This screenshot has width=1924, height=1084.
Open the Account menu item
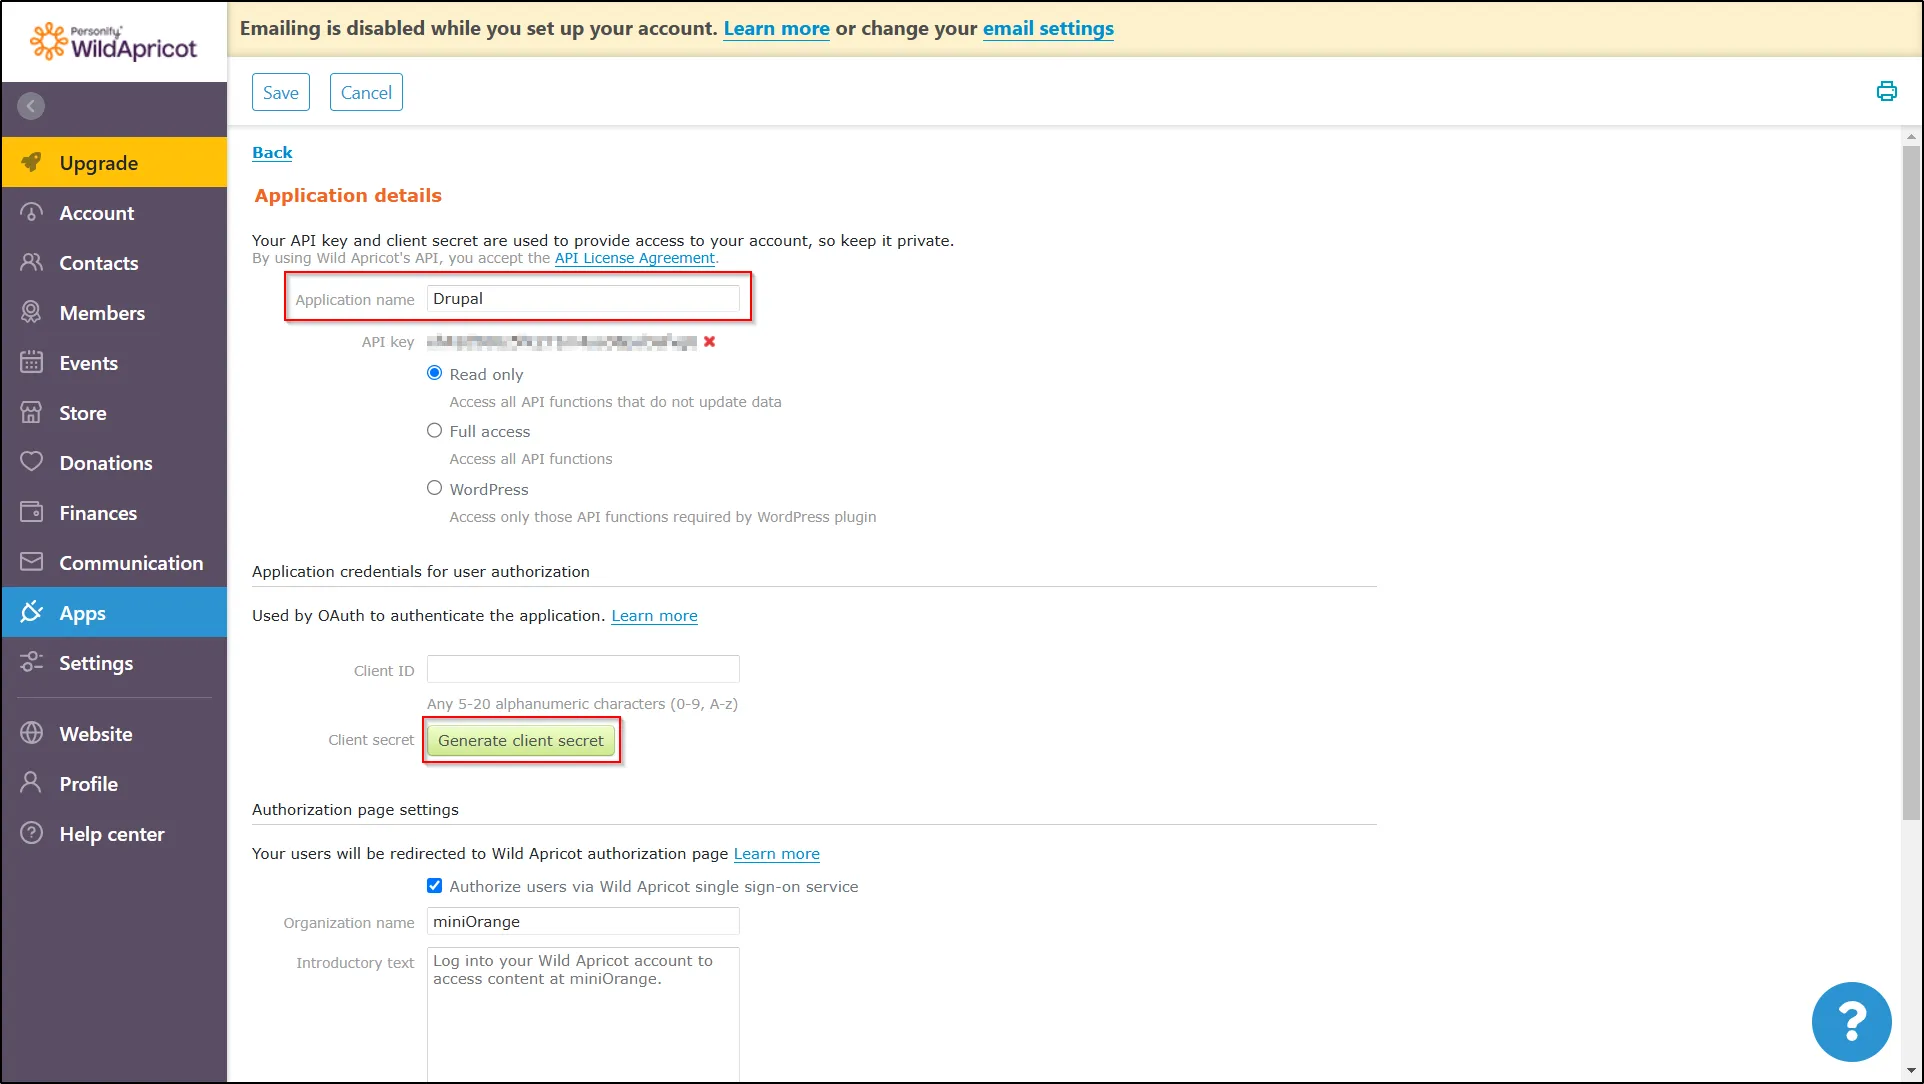[x=114, y=212]
